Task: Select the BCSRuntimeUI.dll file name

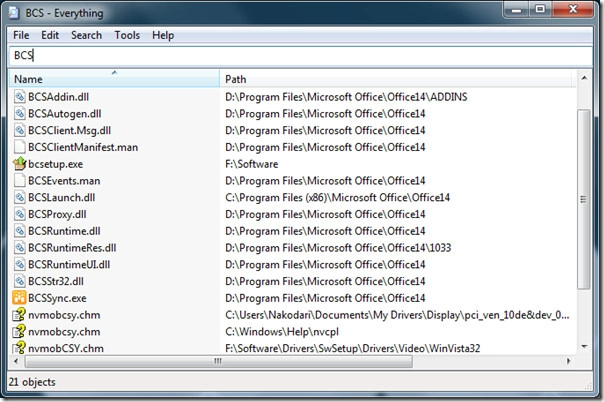Action: (x=69, y=265)
